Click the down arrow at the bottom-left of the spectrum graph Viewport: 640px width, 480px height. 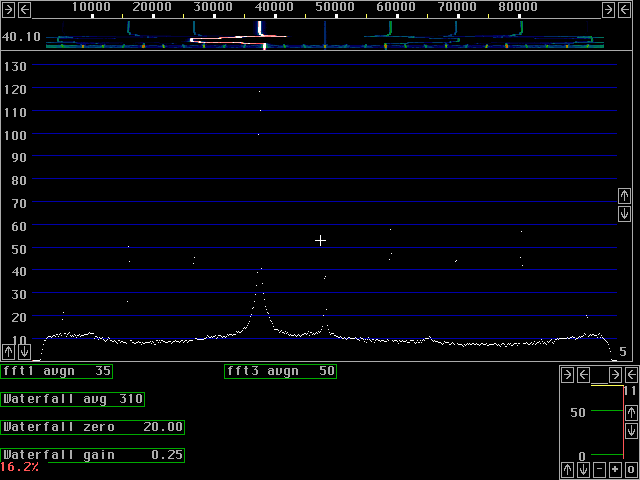[25, 351]
